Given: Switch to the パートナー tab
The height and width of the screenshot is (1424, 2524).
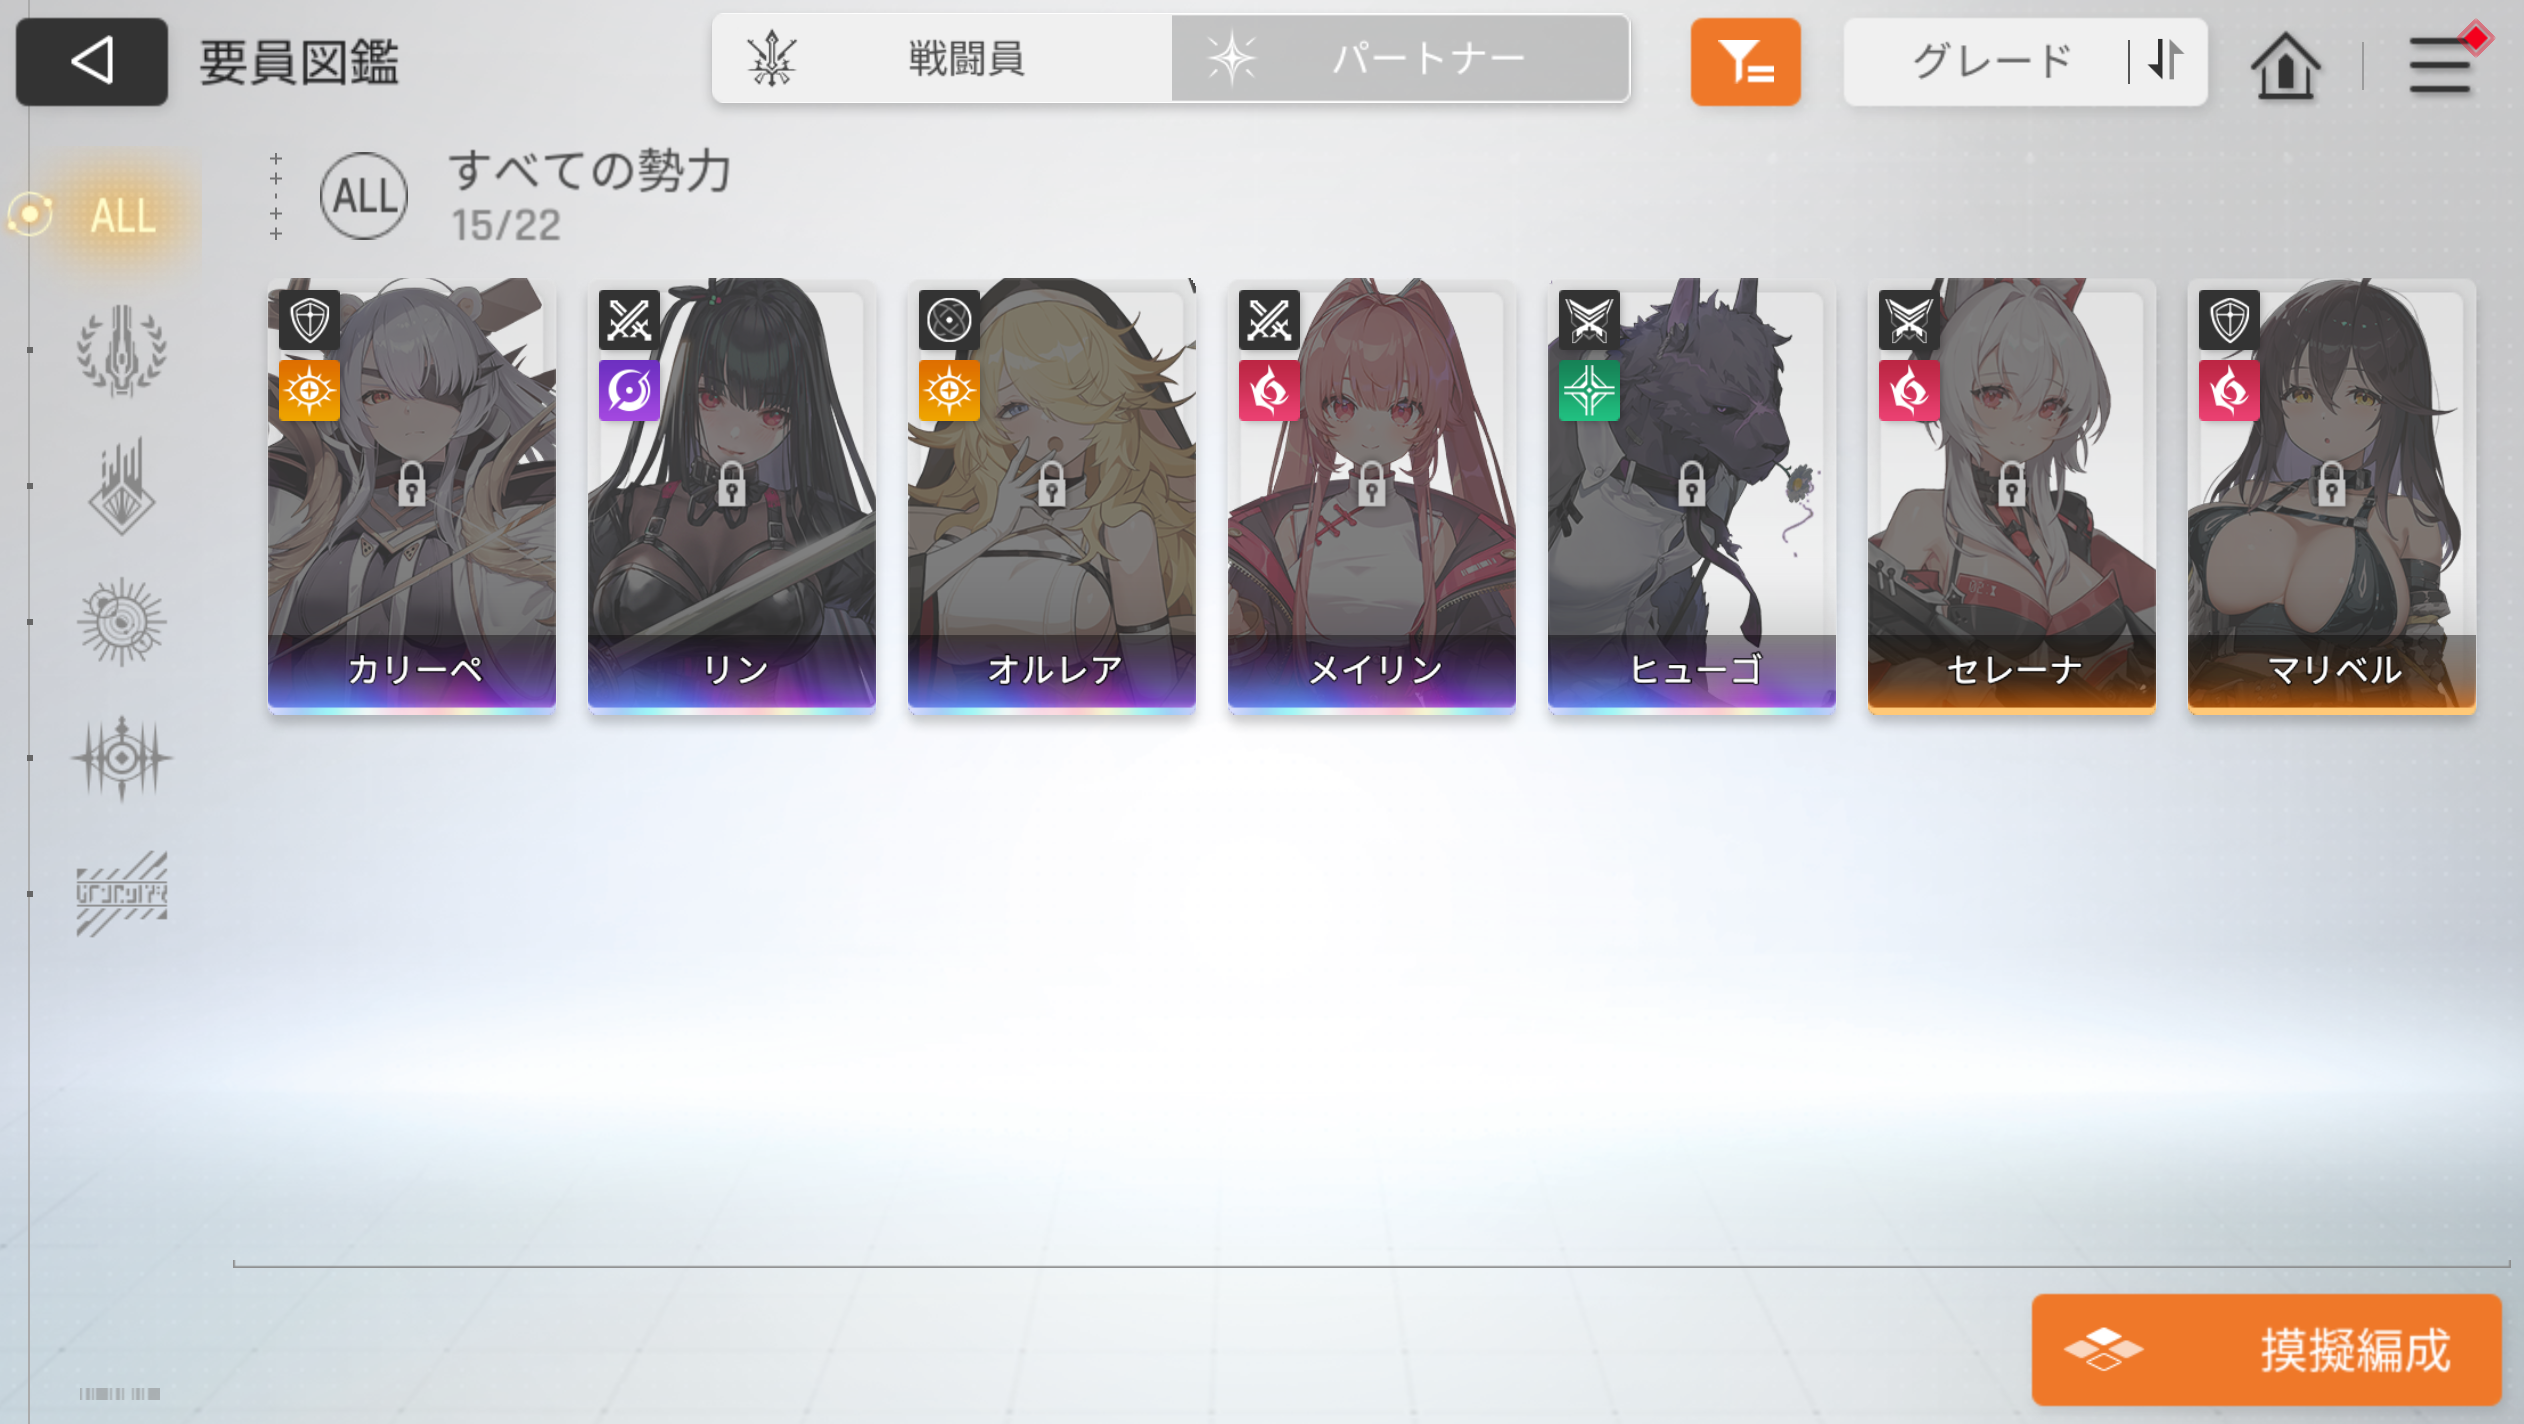Looking at the screenshot, I should (1400, 59).
